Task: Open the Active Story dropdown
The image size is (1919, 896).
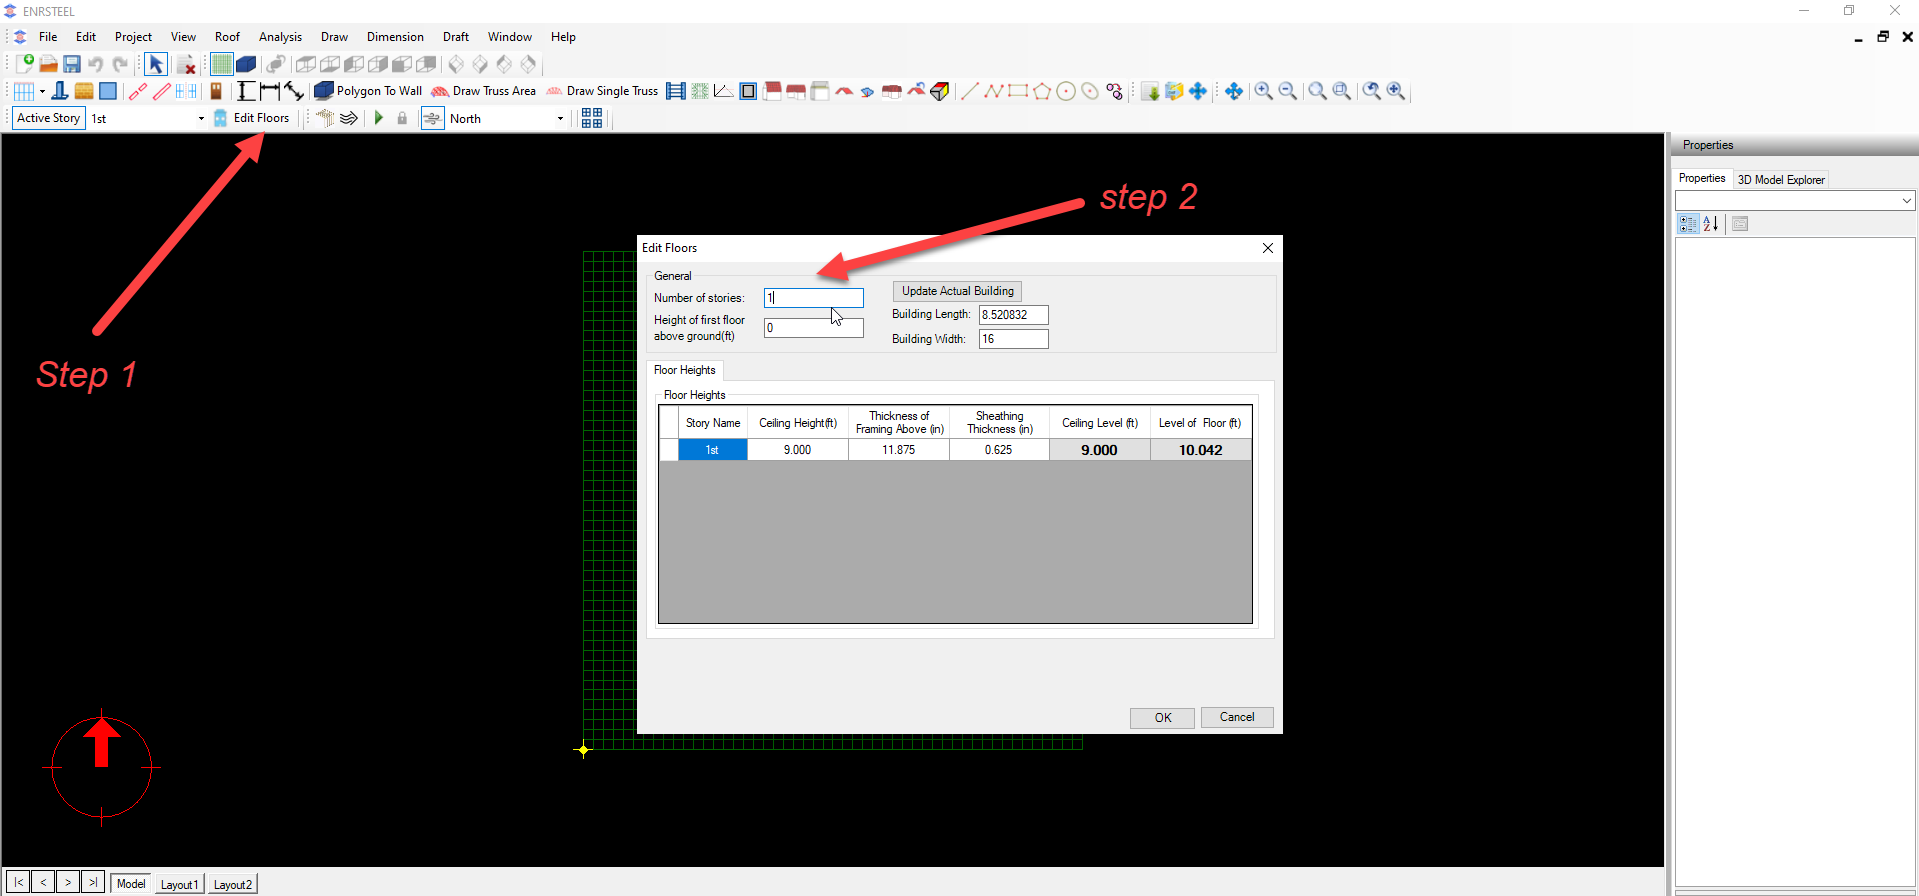Action: 201,118
